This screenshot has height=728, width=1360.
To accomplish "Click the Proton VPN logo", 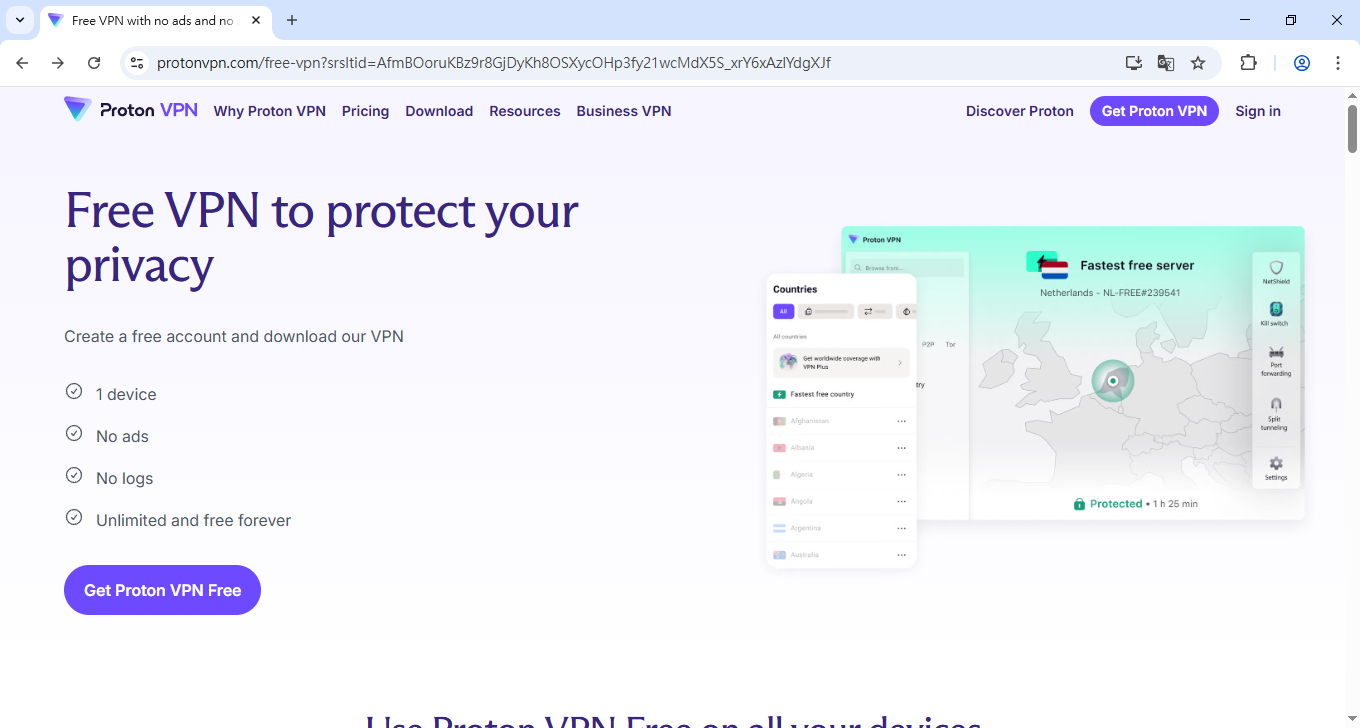I will tap(131, 110).
